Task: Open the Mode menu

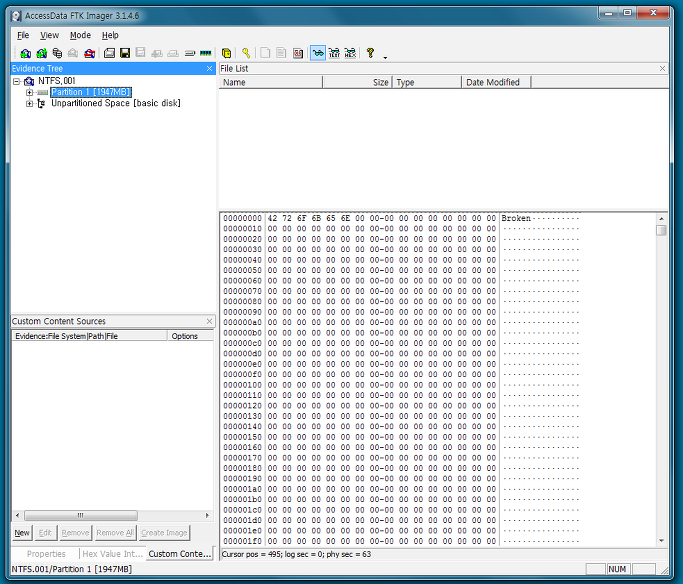Action: coord(81,35)
